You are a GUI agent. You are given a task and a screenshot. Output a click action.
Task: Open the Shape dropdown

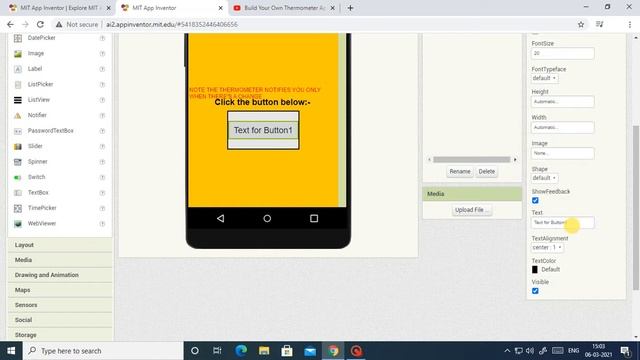544,178
